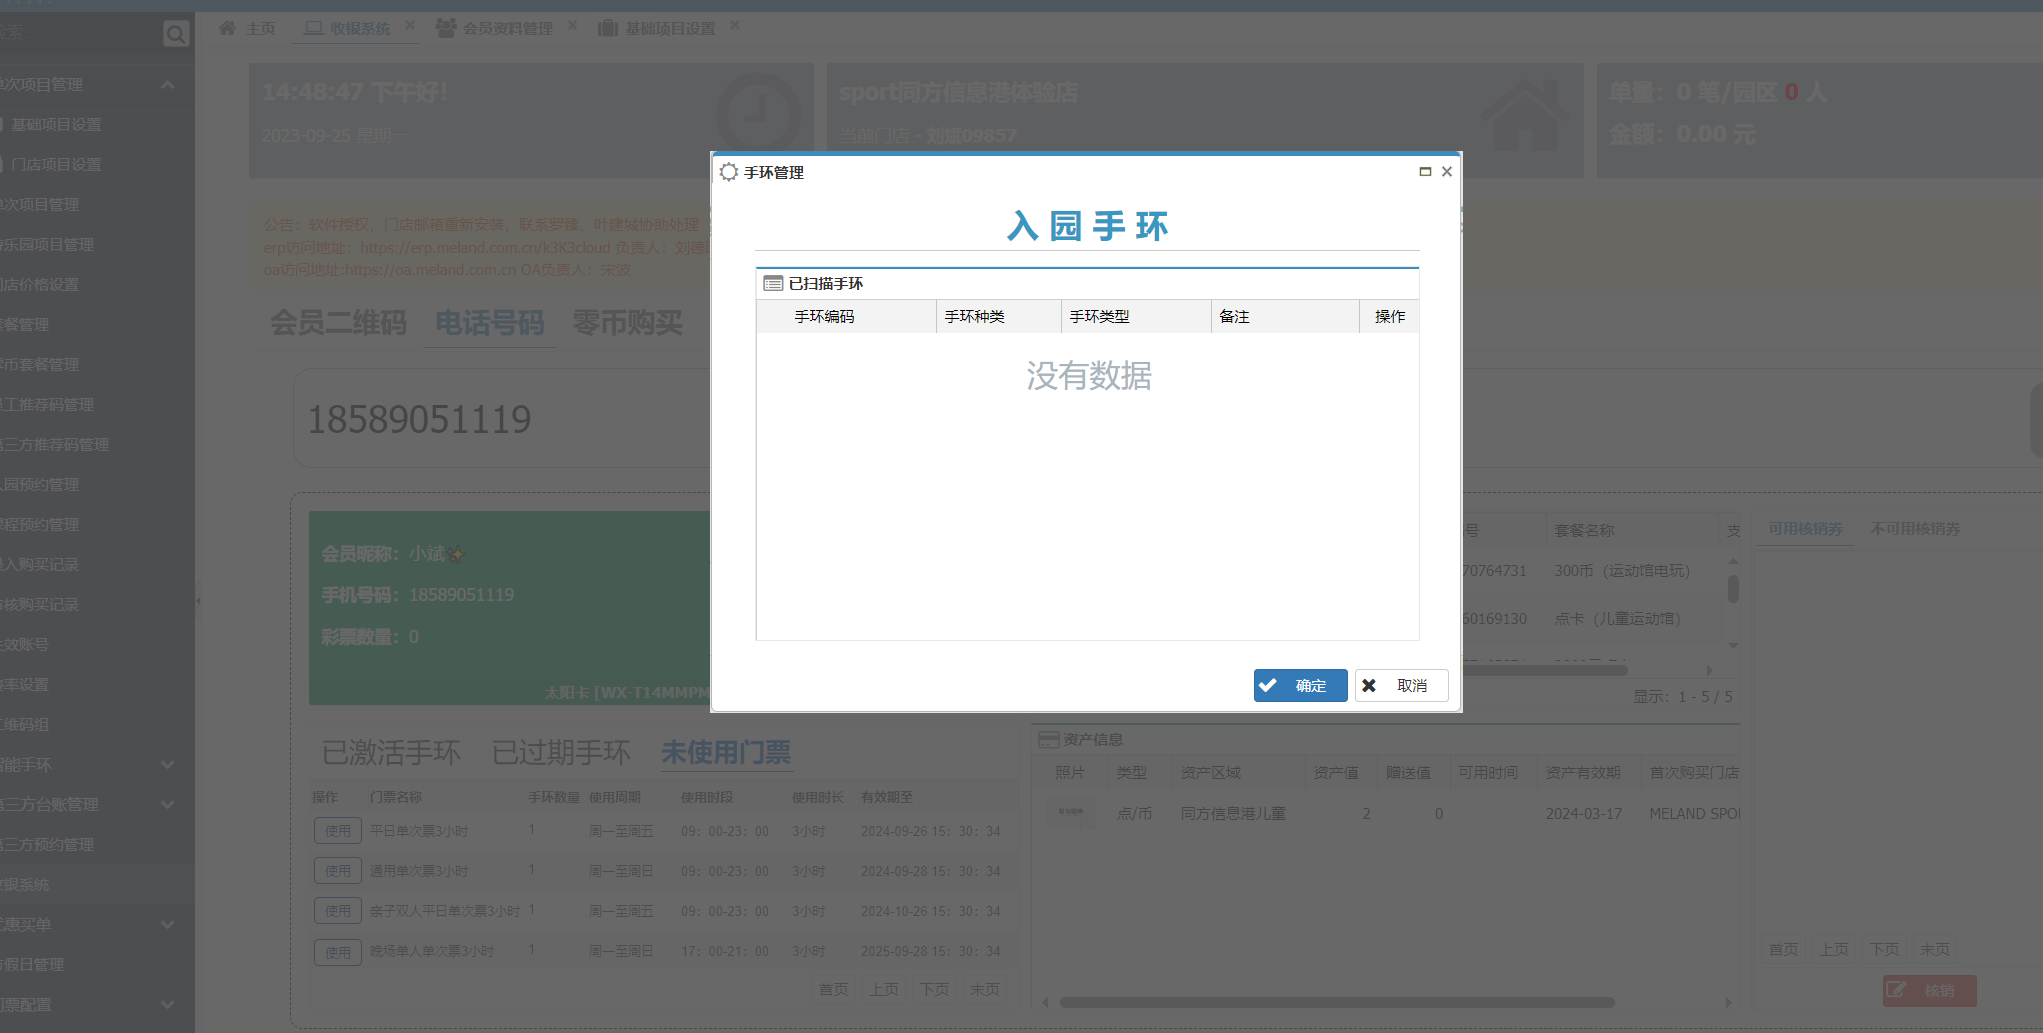Image resolution: width=2043 pixels, height=1033 pixels.
Task: Click the vertical scrollbar of 套餐名称 list
Action: (1733, 589)
